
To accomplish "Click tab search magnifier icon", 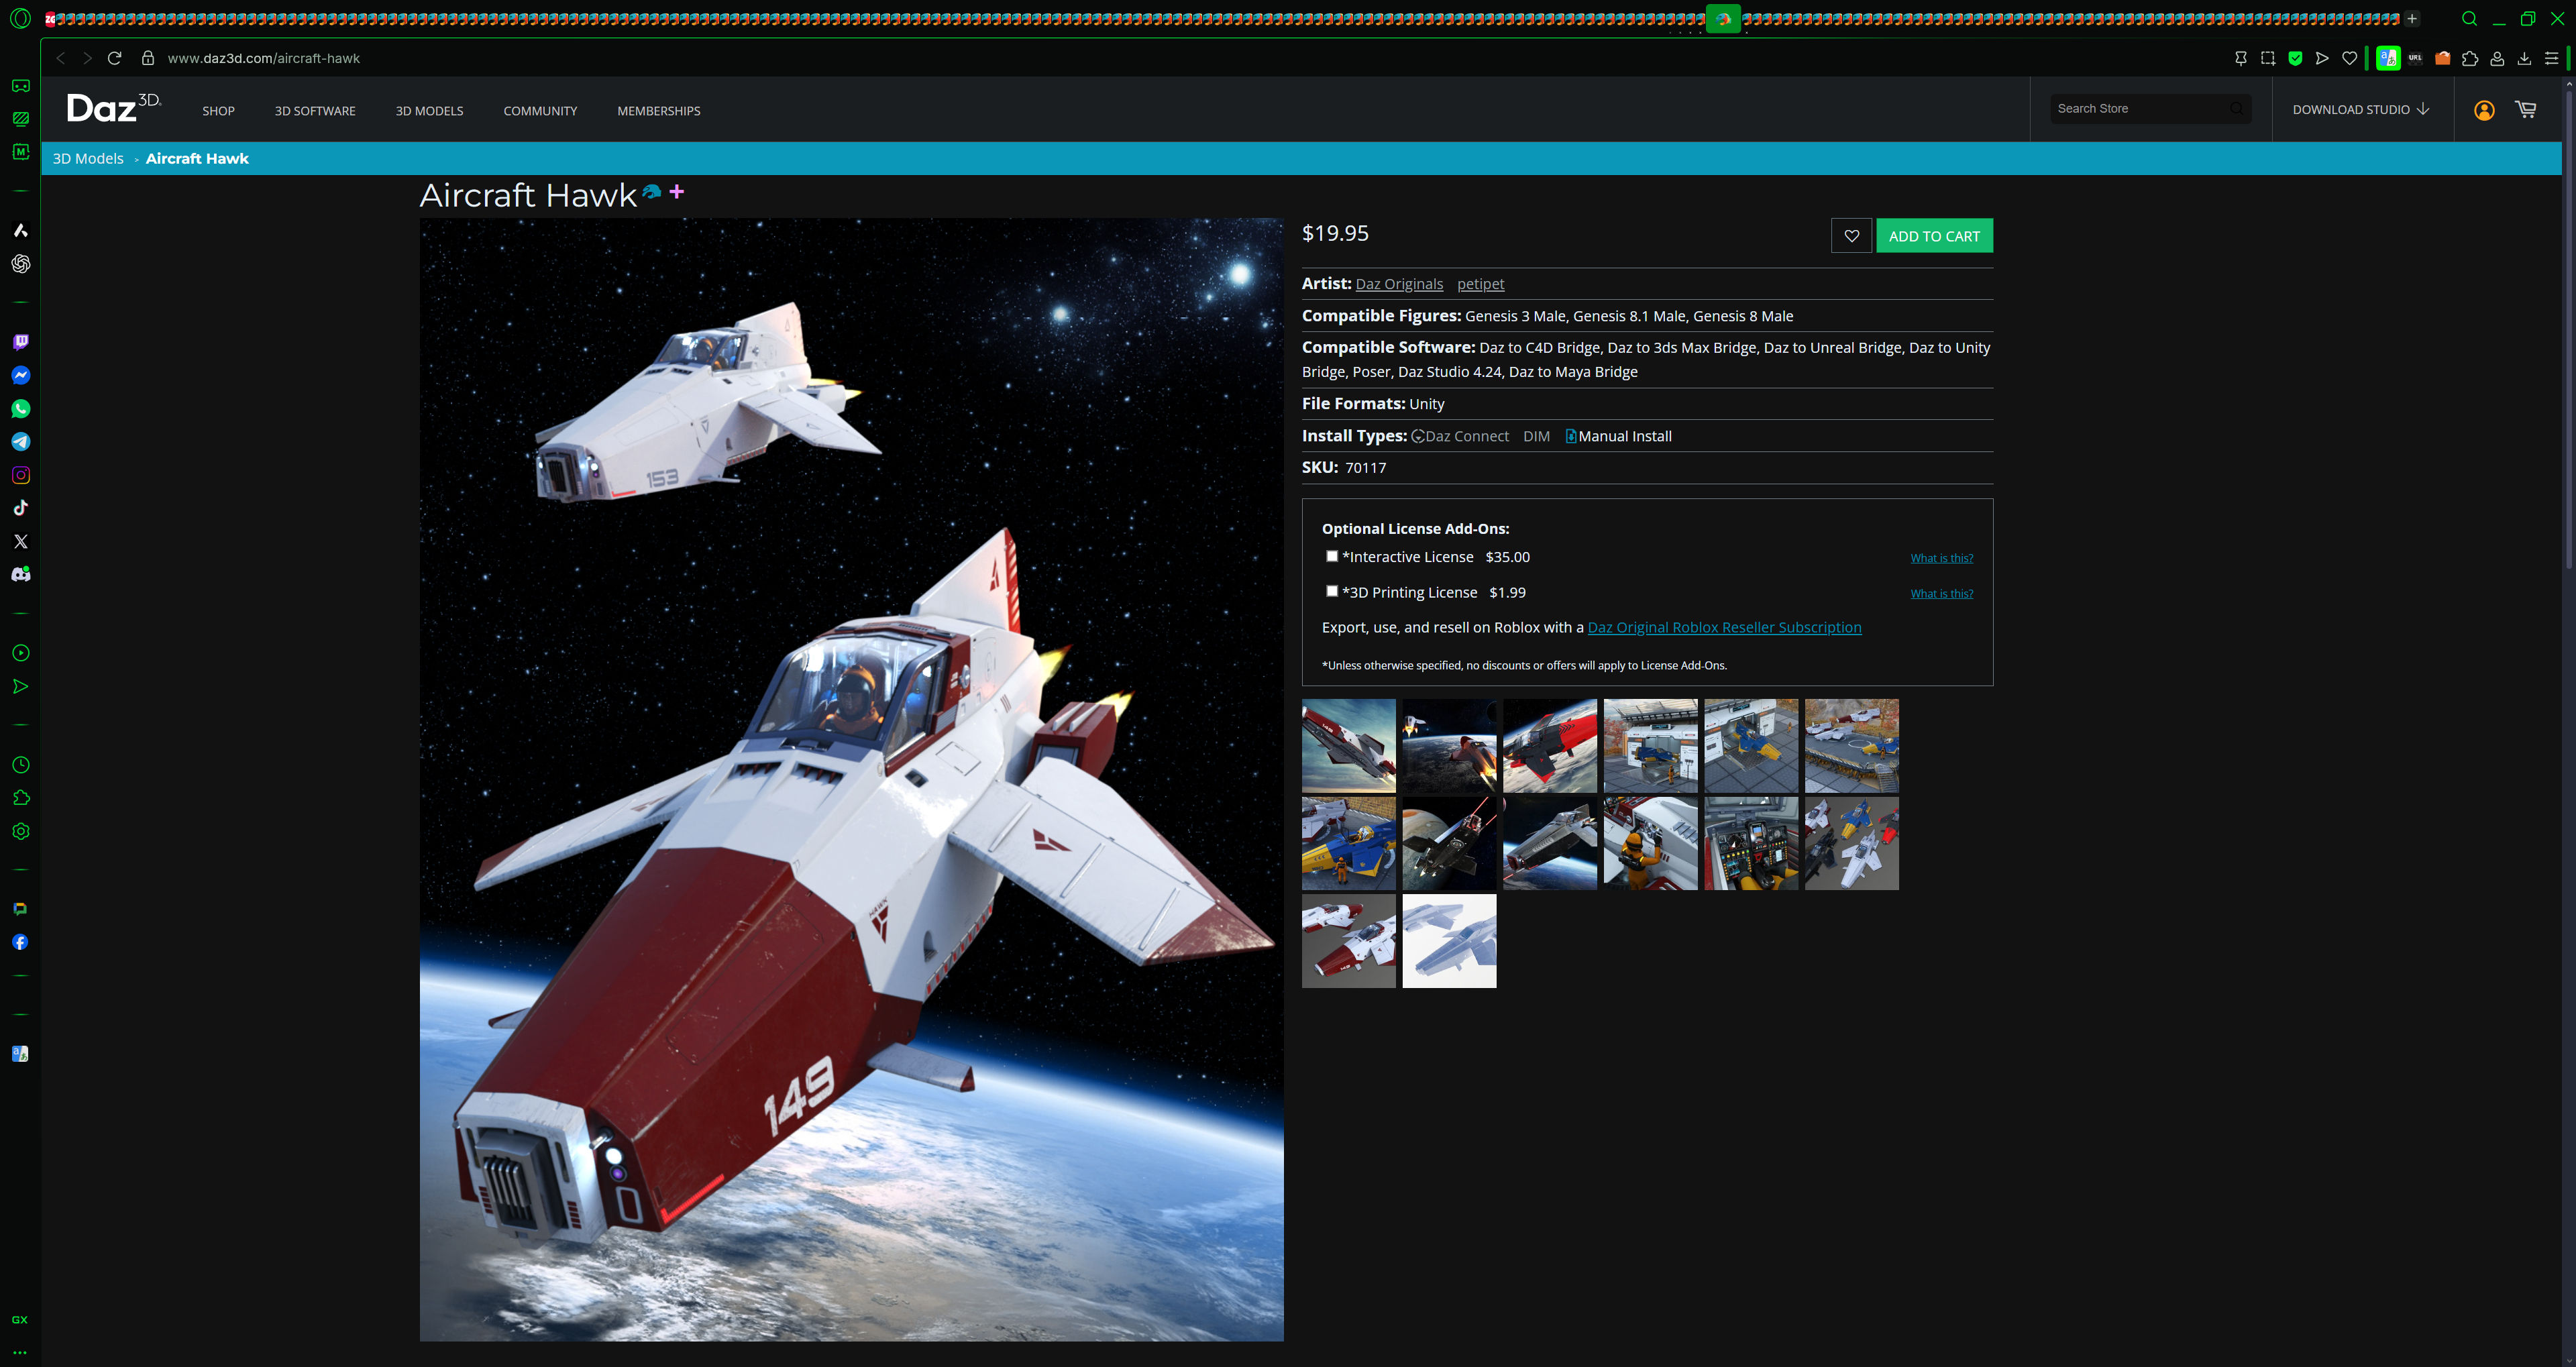I will pyautogui.click(x=2469, y=18).
